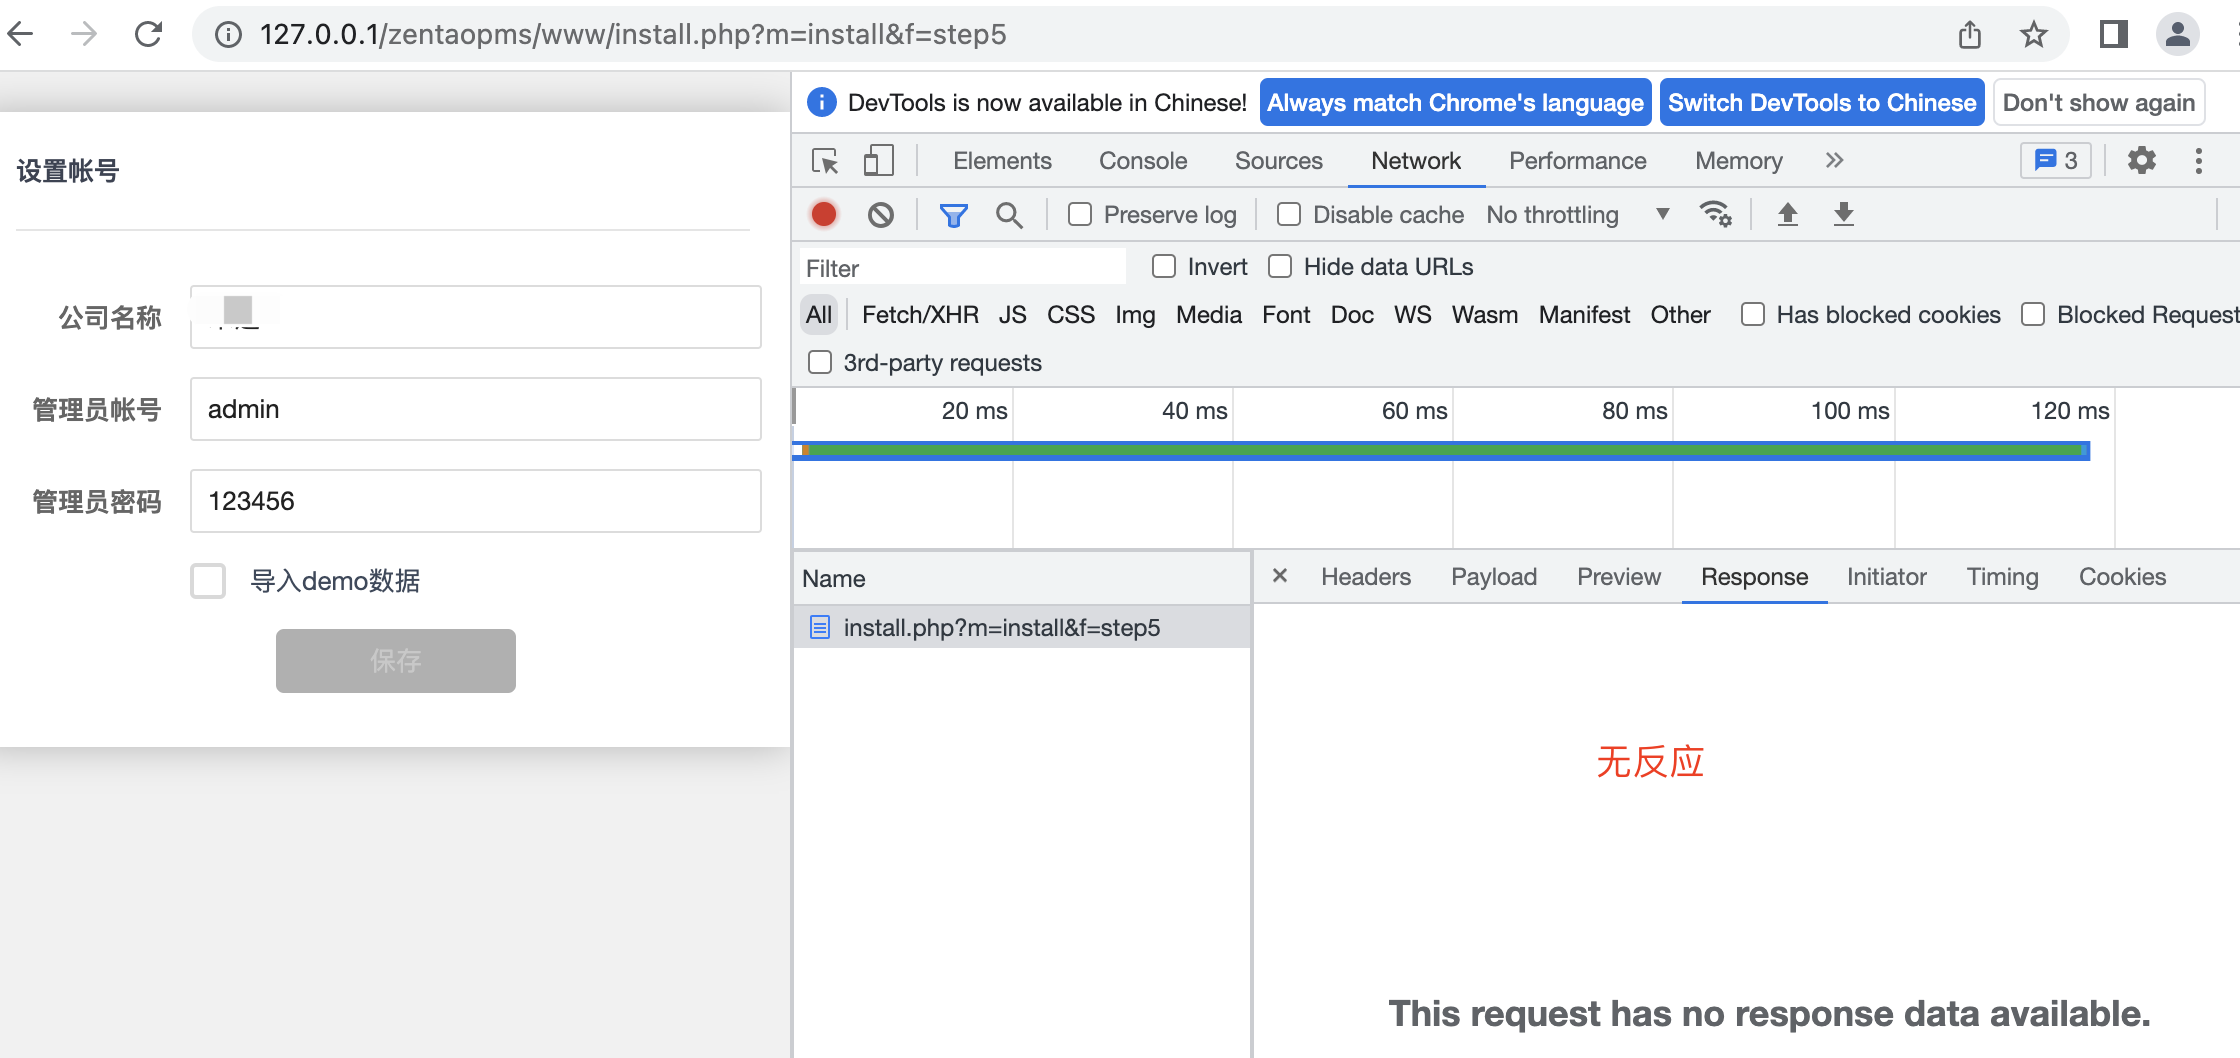Toggle the network filter funnel icon
Viewport: 2240px width, 1058px height.
[x=953, y=215]
